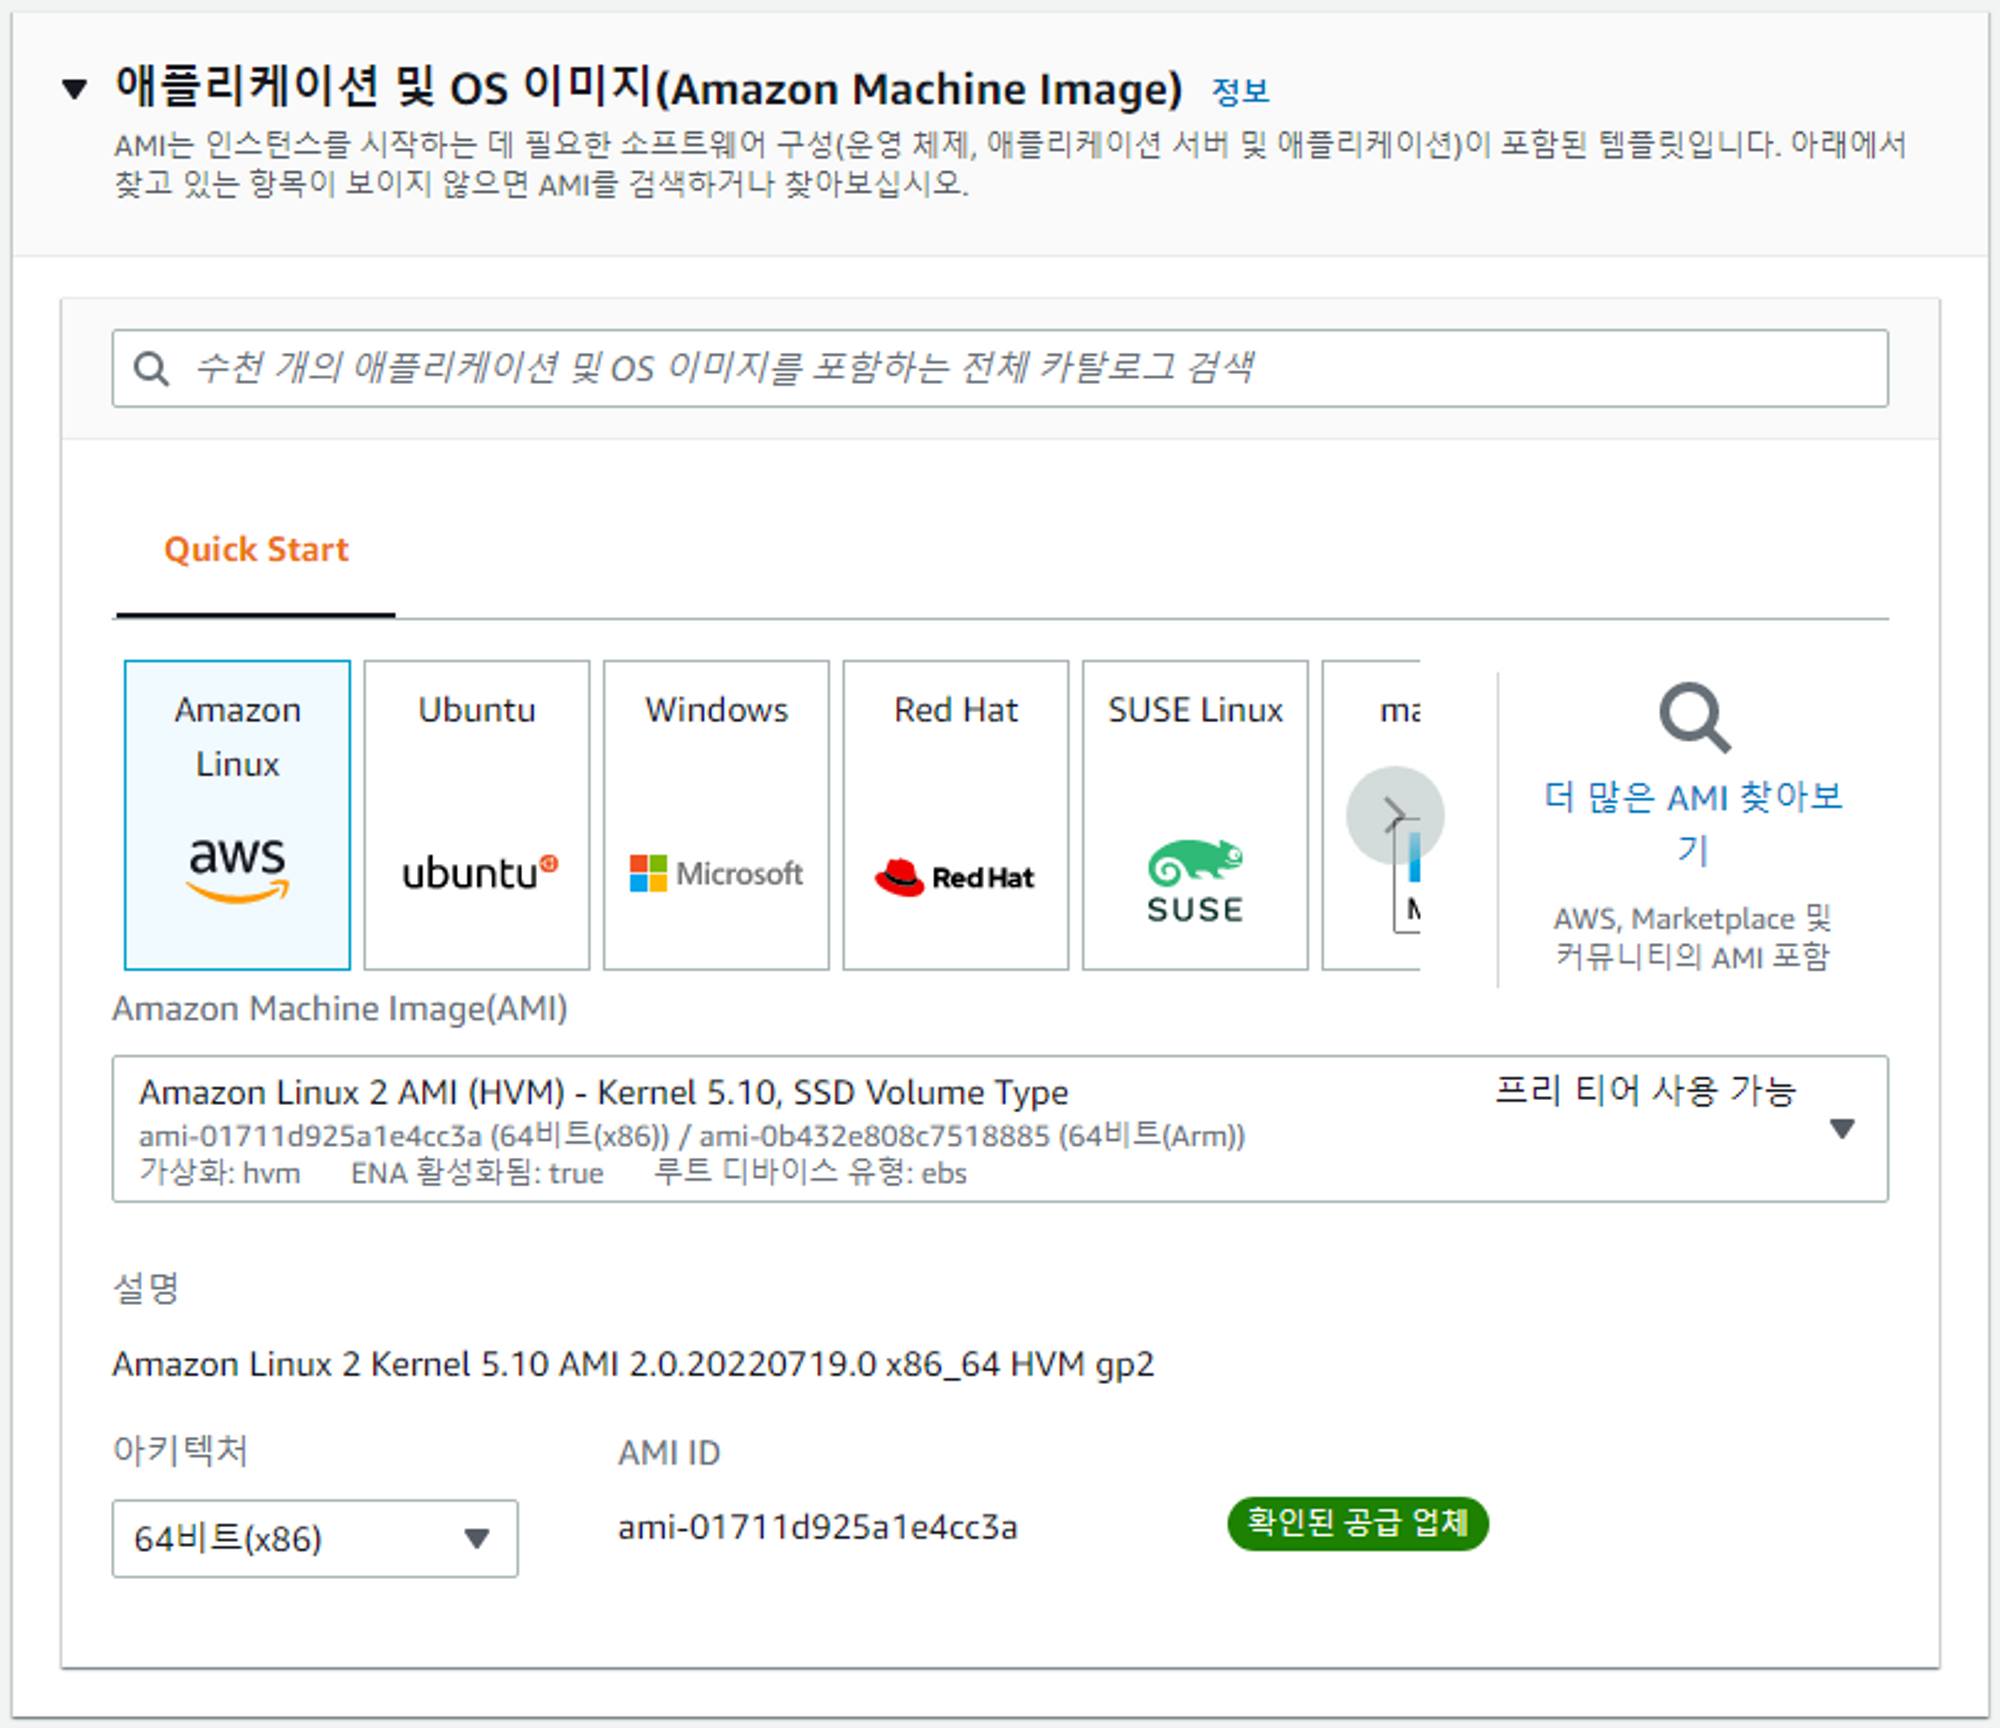Select the Amazon Linux AMI card
The height and width of the screenshot is (1728, 2000).
coord(237,814)
